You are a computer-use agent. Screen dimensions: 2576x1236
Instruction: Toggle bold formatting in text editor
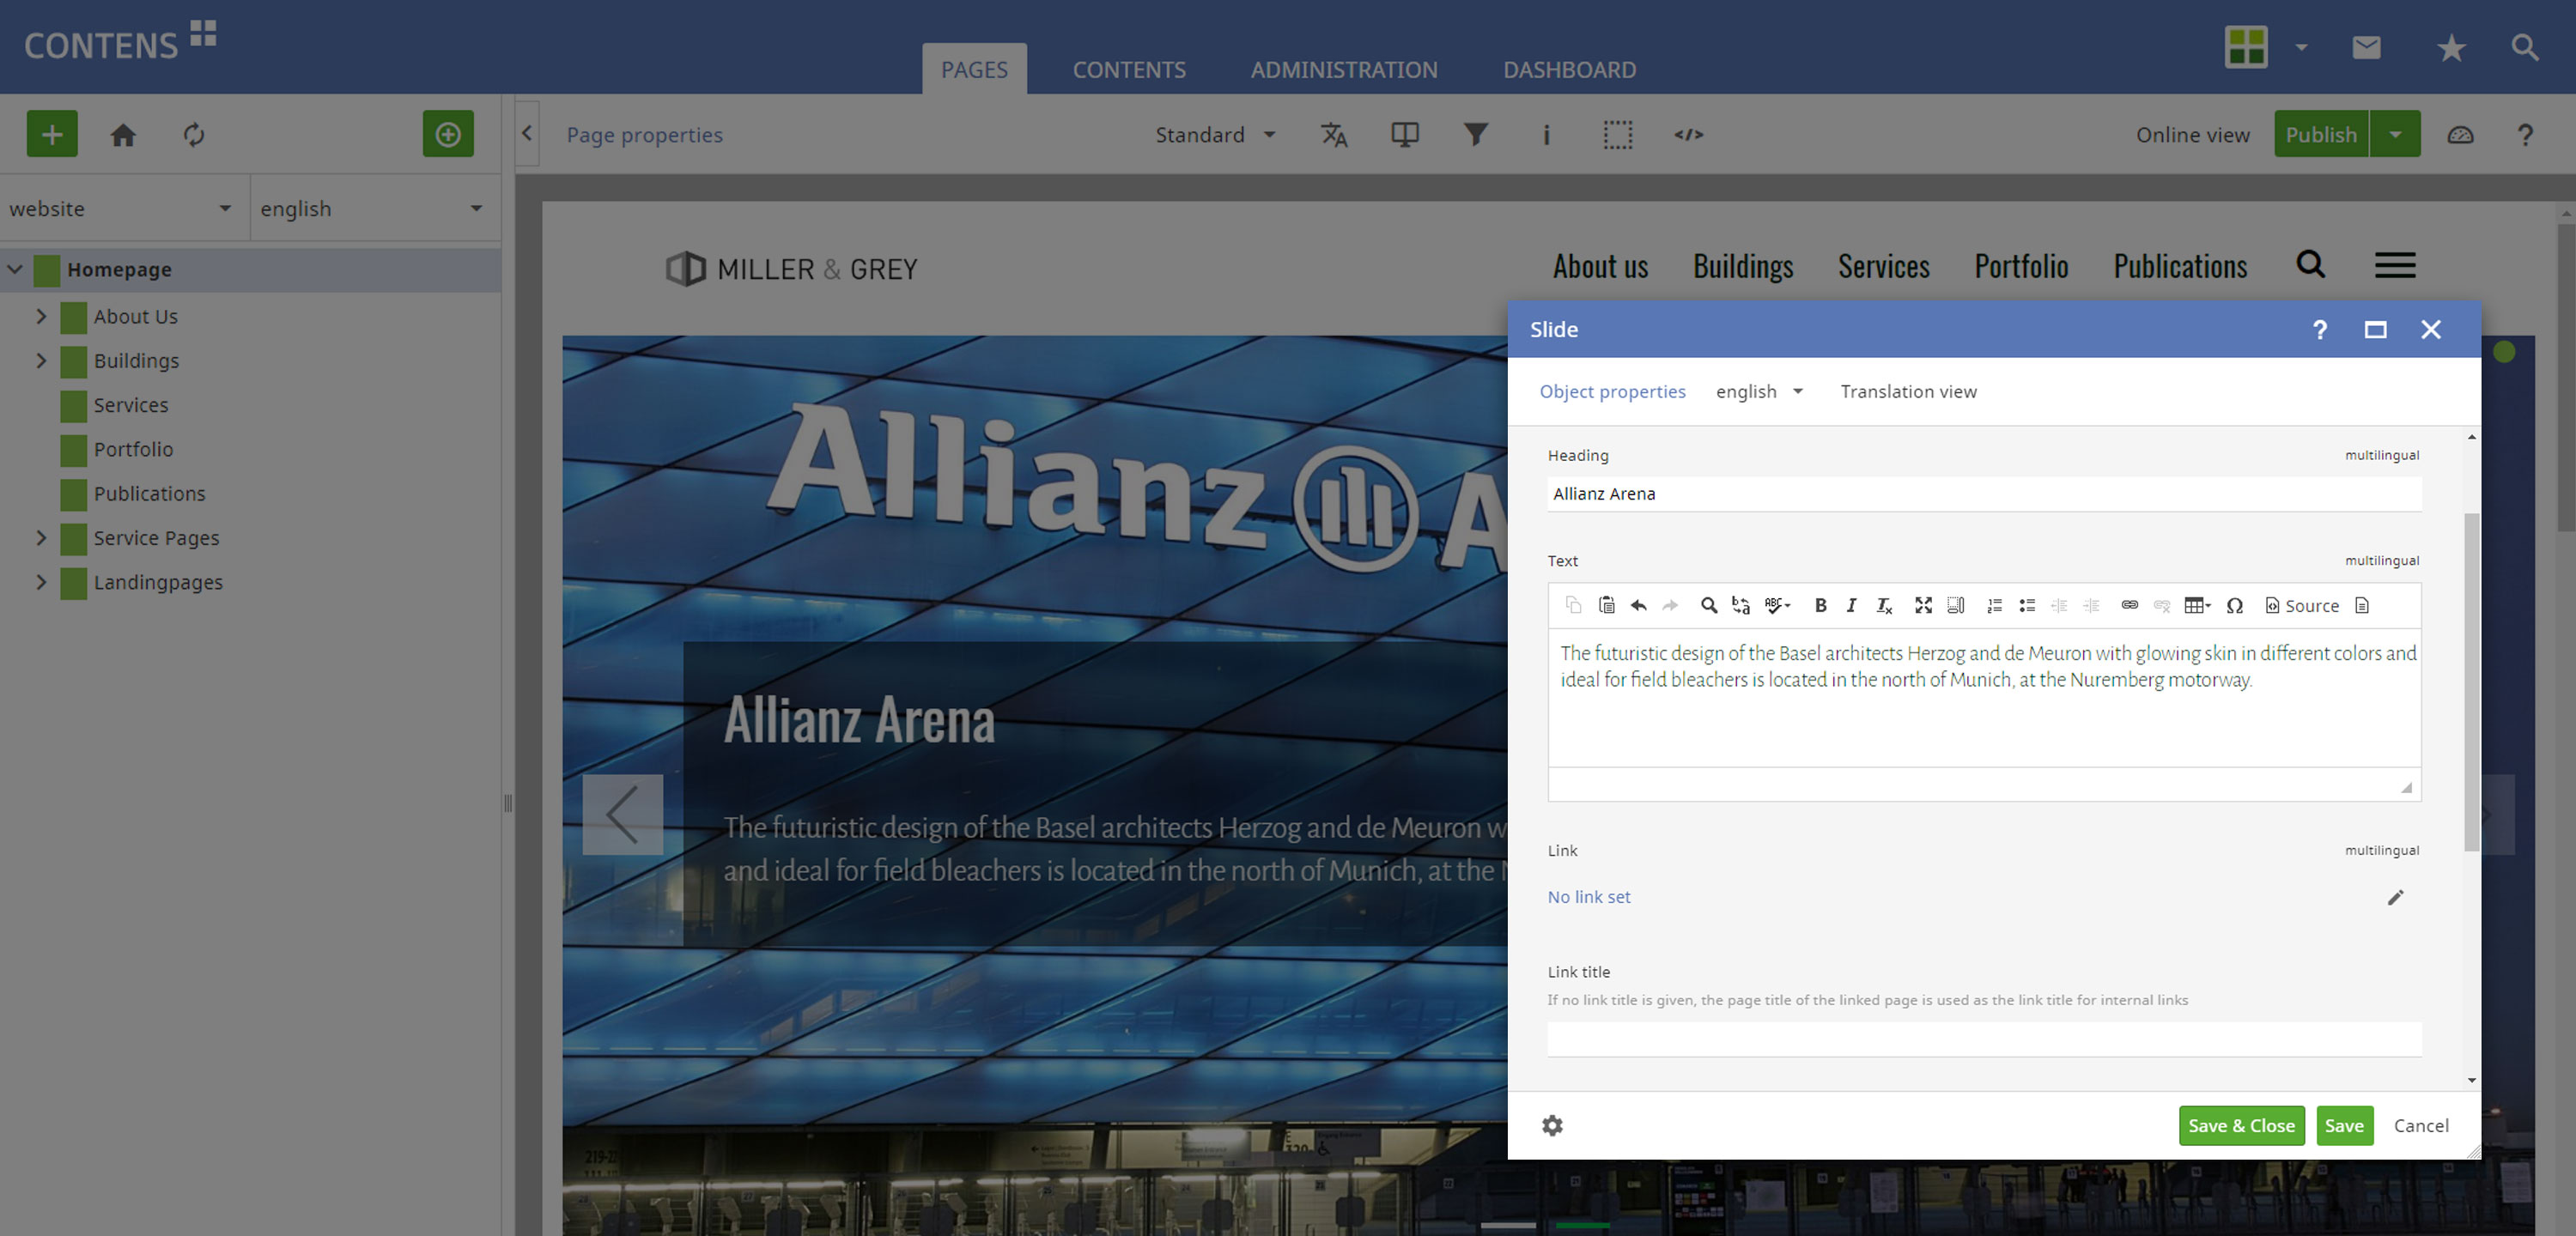click(x=1820, y=605)
